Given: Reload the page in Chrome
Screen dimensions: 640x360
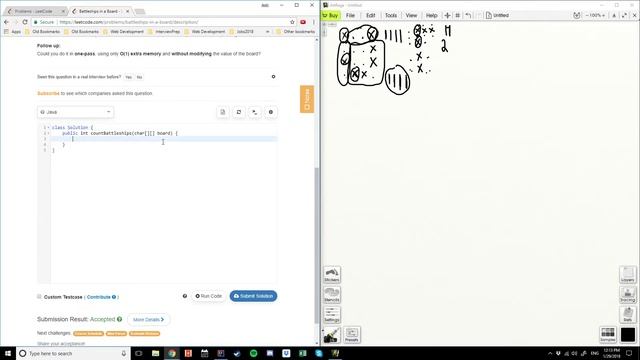Looking at the screenshot, I should pos(25,22).
